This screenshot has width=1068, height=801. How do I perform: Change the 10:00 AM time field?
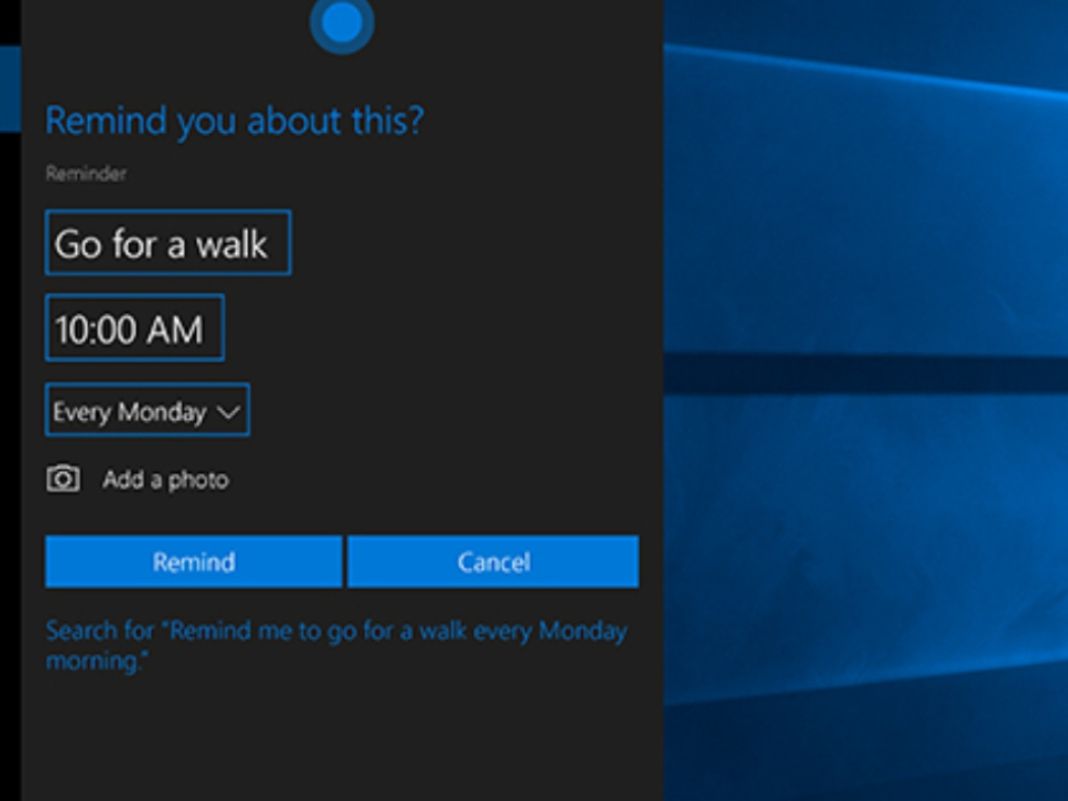click(135, 328)
